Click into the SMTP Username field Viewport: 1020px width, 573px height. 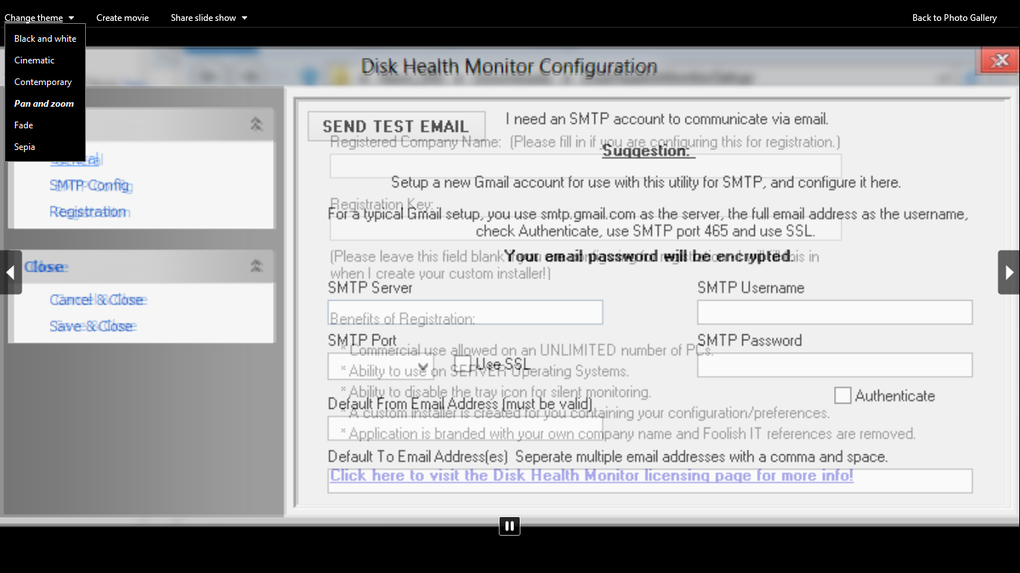pyautogui.click(x=835, y=312)
